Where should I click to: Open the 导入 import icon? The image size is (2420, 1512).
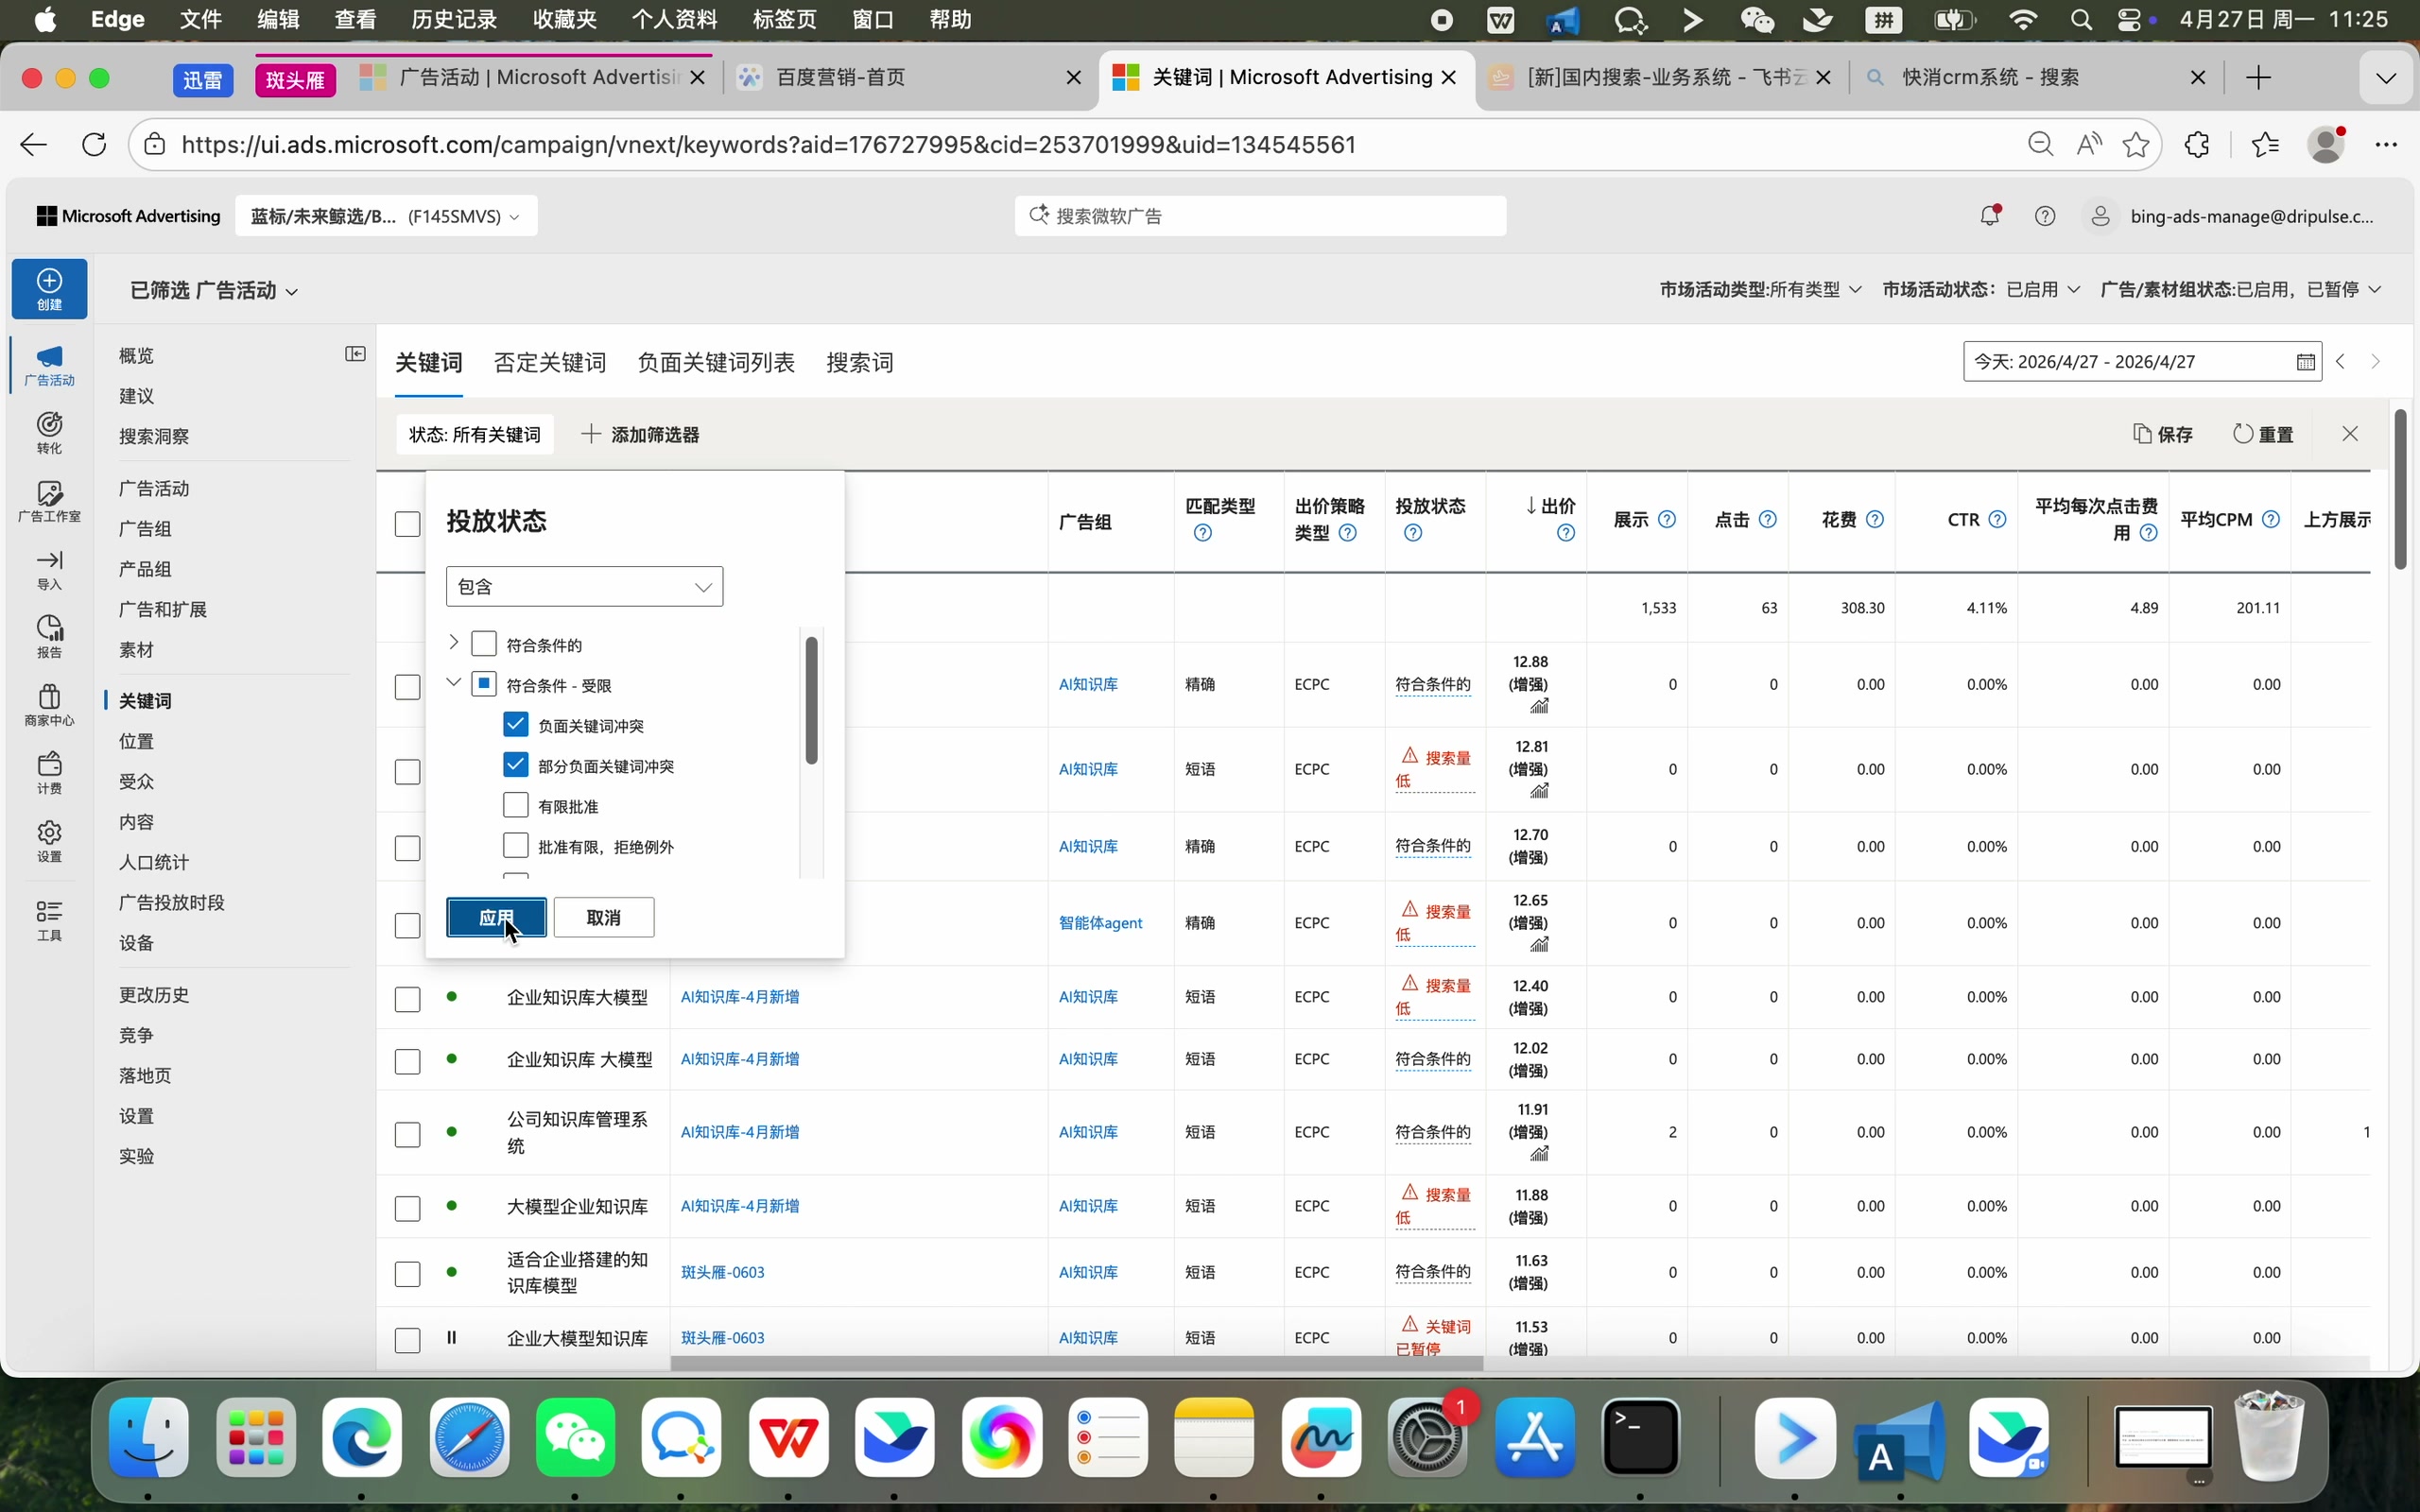click(49, 569)
